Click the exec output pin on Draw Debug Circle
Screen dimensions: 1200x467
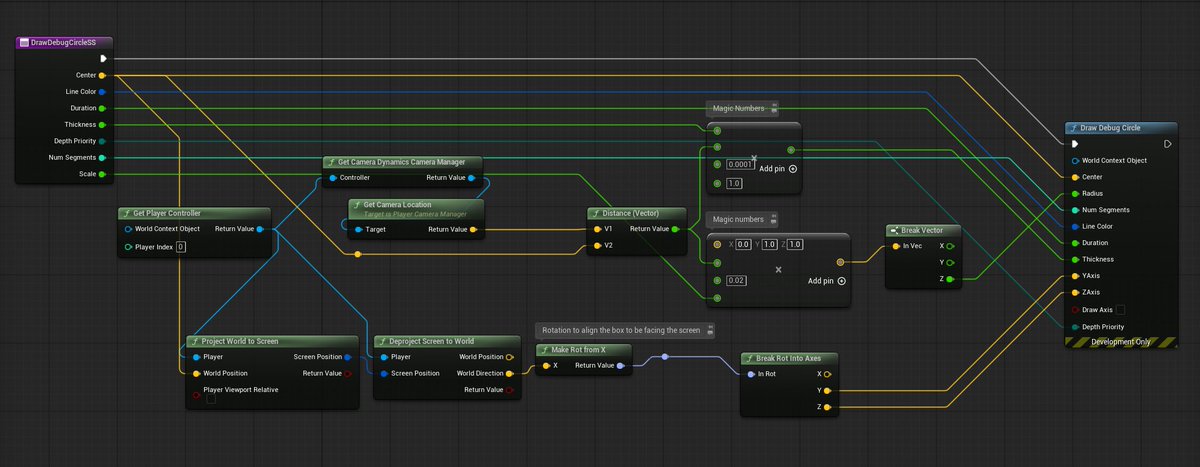click(x=1167, y=144)
